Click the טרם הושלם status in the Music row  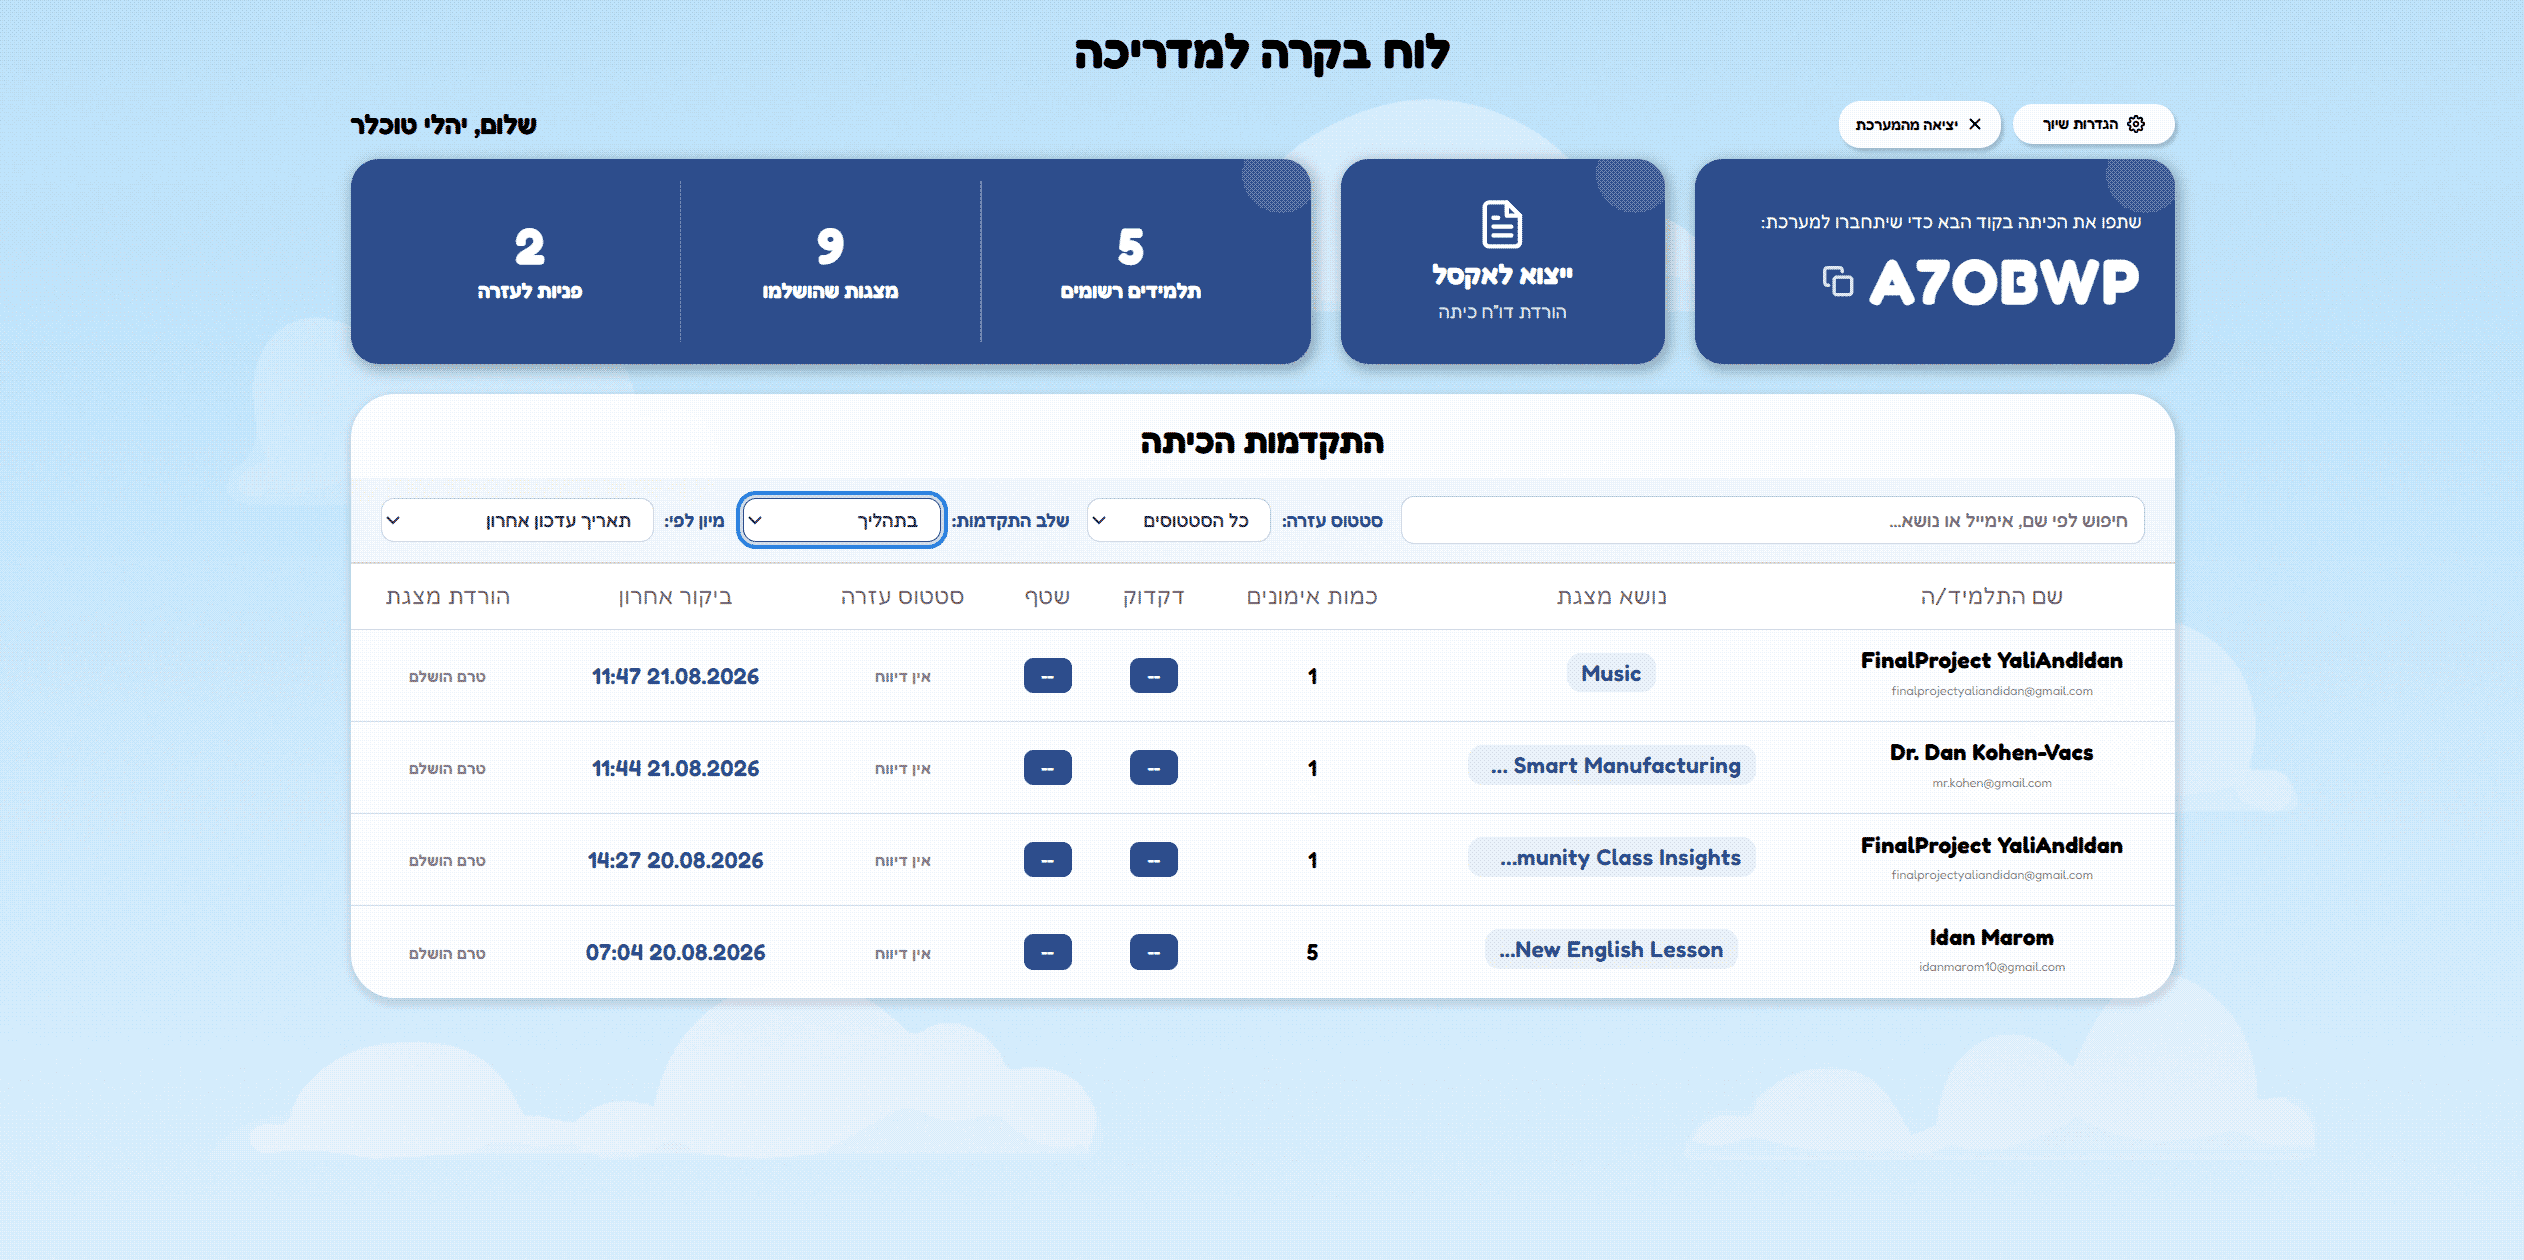(447, 677)
